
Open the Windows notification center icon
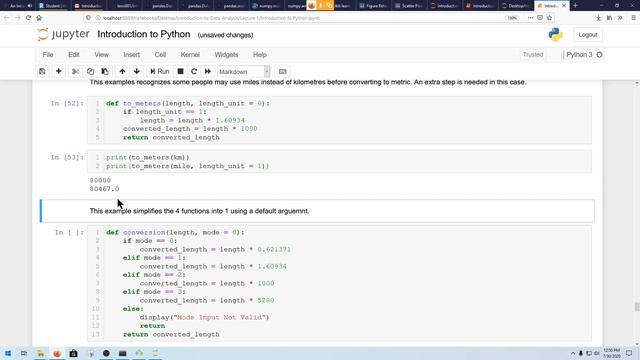[629, 353]
